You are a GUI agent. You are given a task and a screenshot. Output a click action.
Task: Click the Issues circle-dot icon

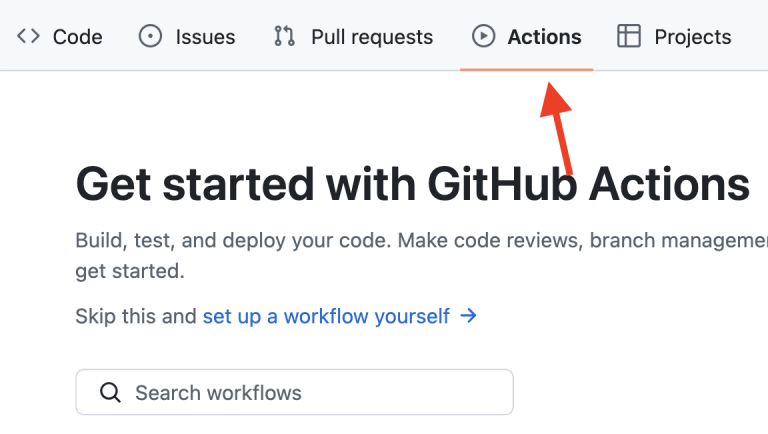(x=150, y=37)
